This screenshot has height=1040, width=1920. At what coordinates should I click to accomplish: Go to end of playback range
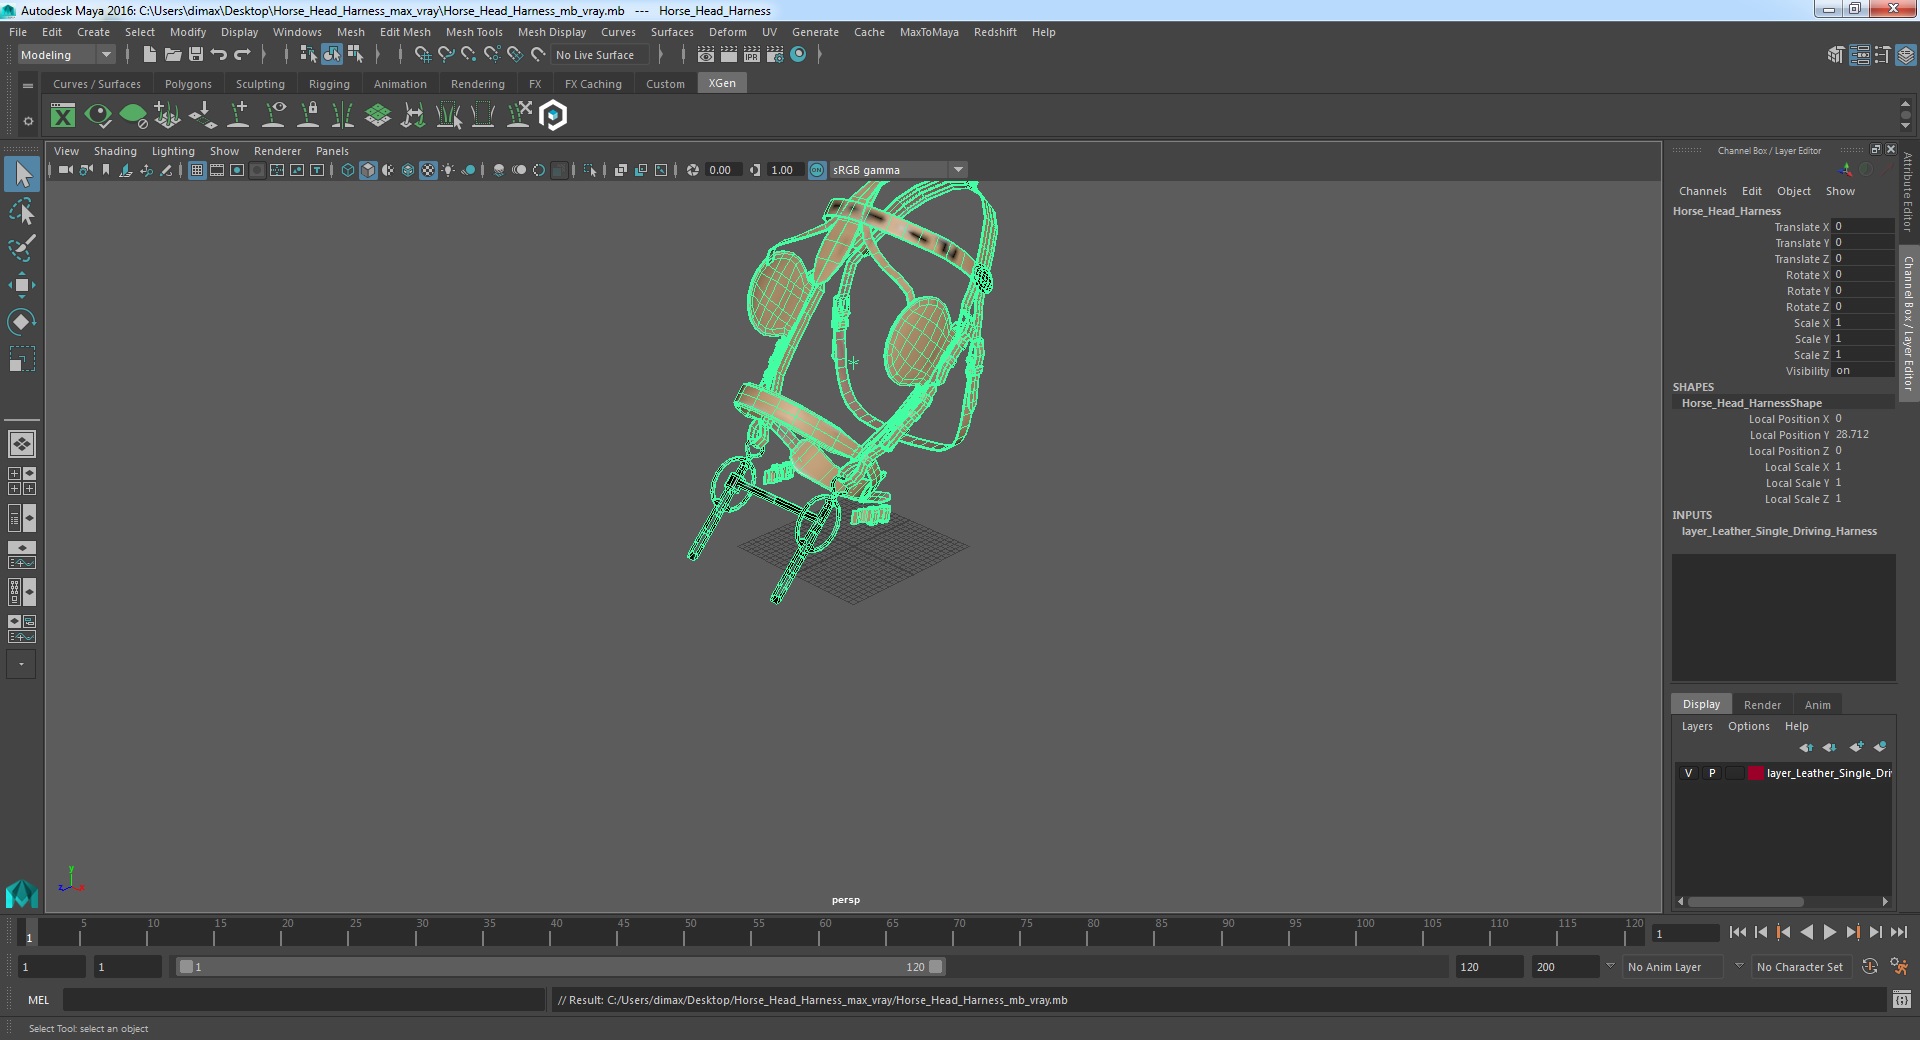coord(1899,932)
